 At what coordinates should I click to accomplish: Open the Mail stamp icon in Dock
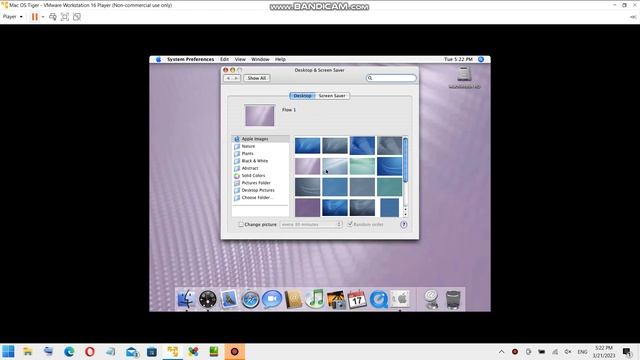(x=229, y=299)
